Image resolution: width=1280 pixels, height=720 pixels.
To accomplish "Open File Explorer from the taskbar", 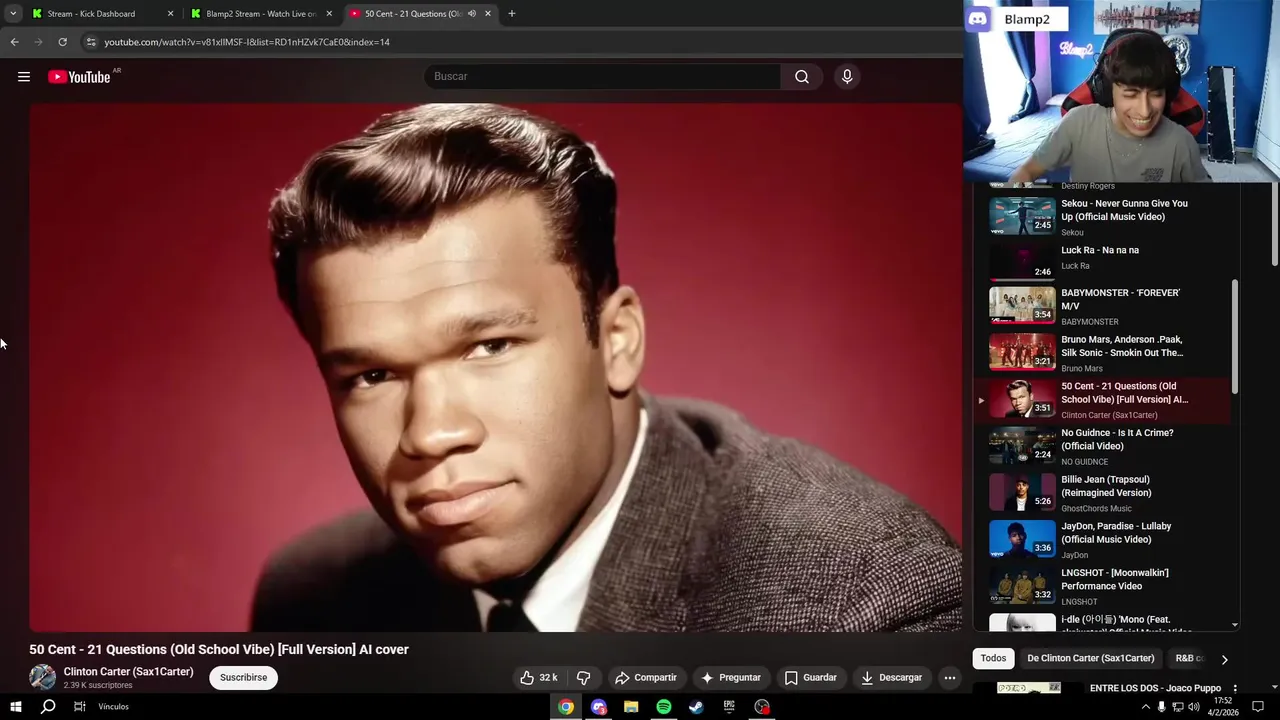I will click(631, 707).
